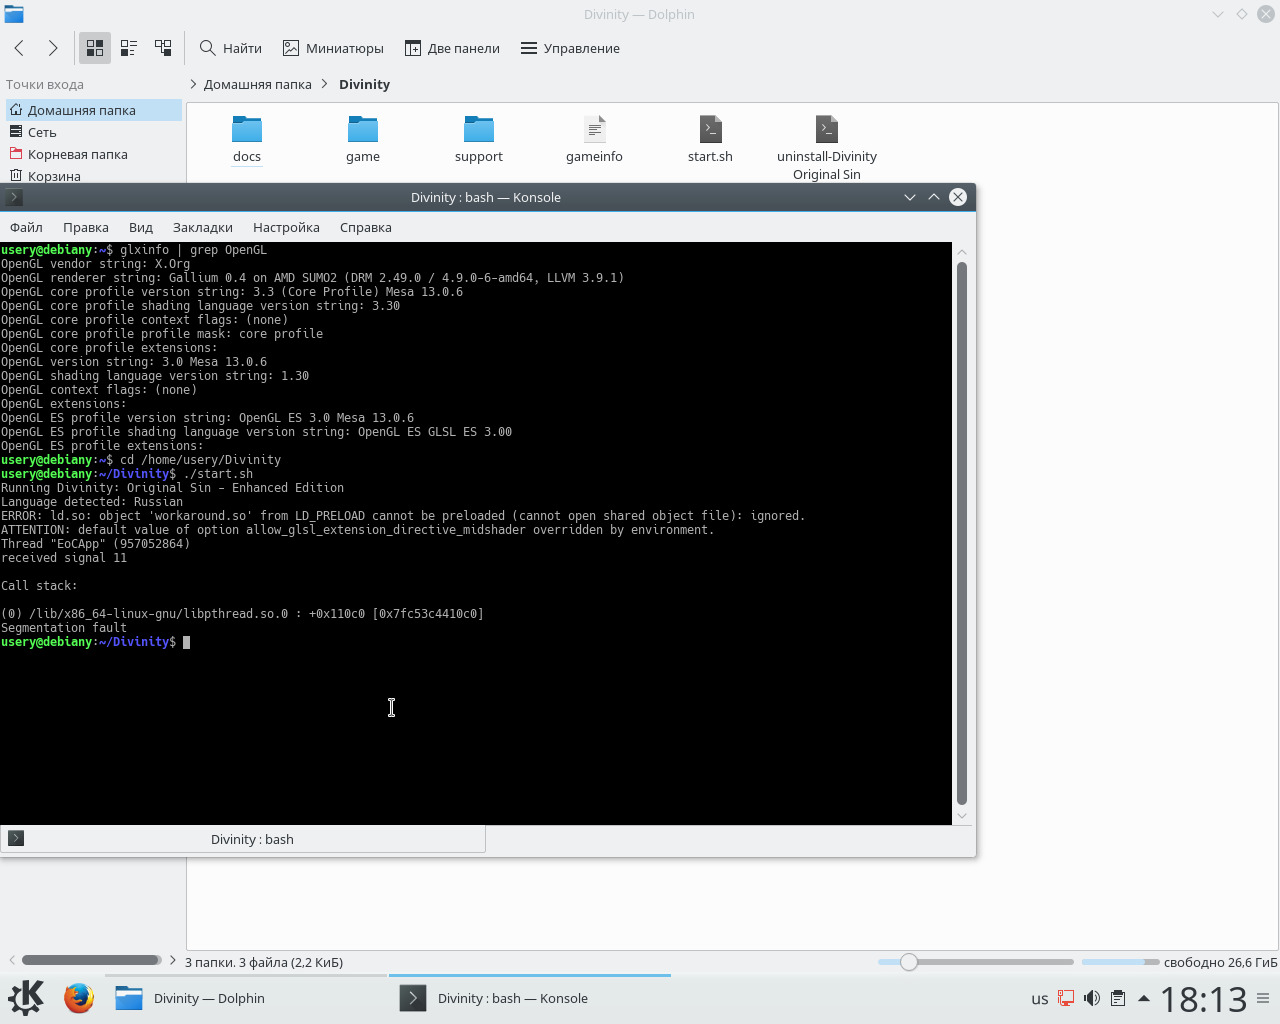The height and width of the screenshot is (1024, 1280).
Task: Expand breadcrumb chevron before Домашняя папка
Action: tap(193, 84)
